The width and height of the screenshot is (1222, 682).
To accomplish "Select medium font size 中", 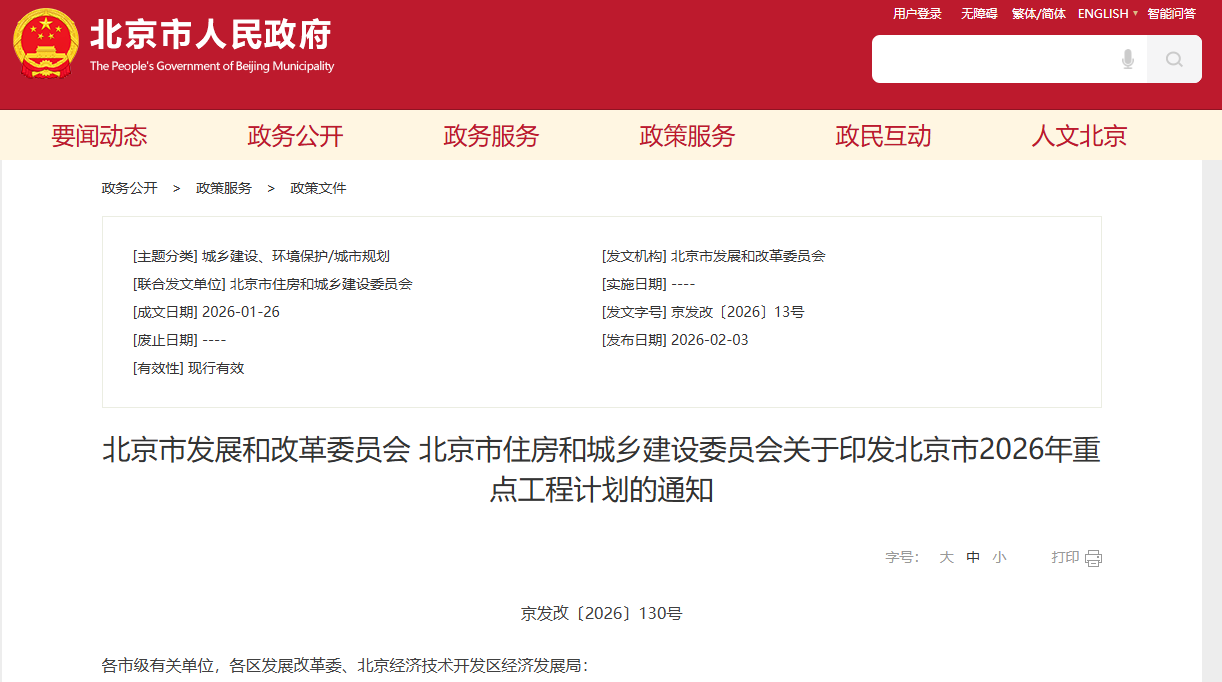I will pos(973,558).
